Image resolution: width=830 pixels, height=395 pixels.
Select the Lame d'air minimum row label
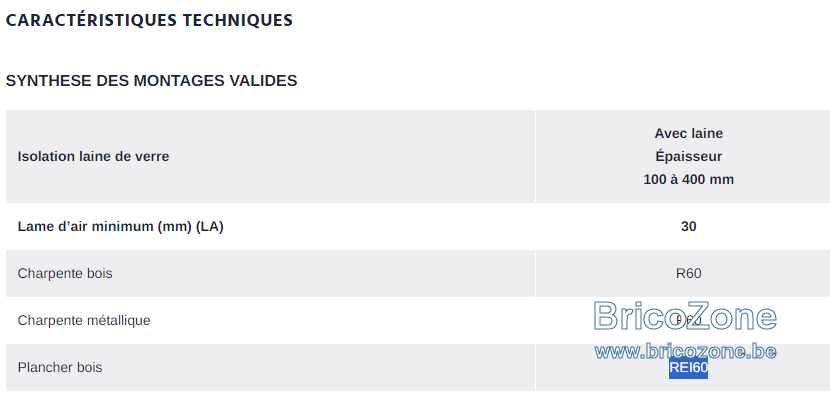tap(120, 227)
